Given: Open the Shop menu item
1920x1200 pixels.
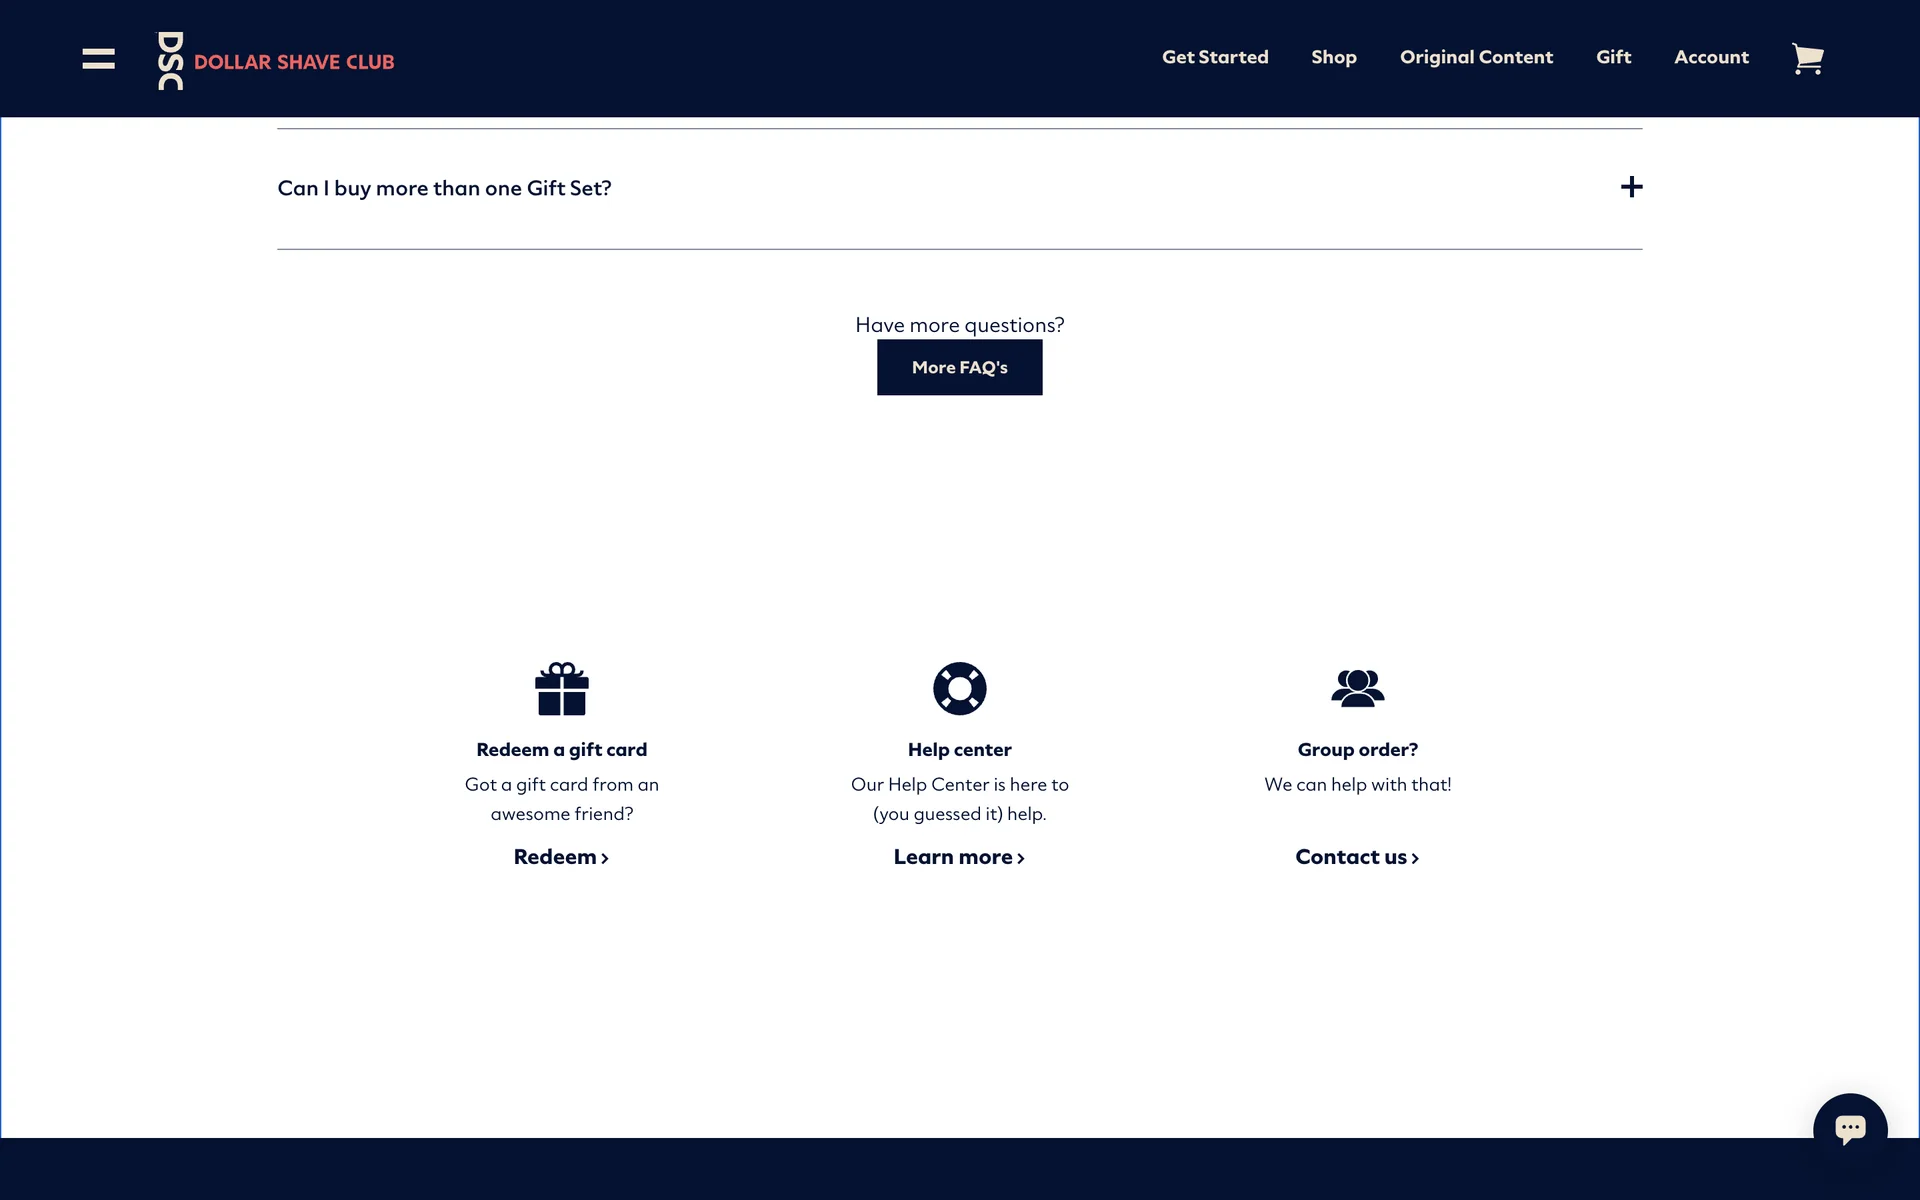Looking at the screenshot, I should 1333,57.
